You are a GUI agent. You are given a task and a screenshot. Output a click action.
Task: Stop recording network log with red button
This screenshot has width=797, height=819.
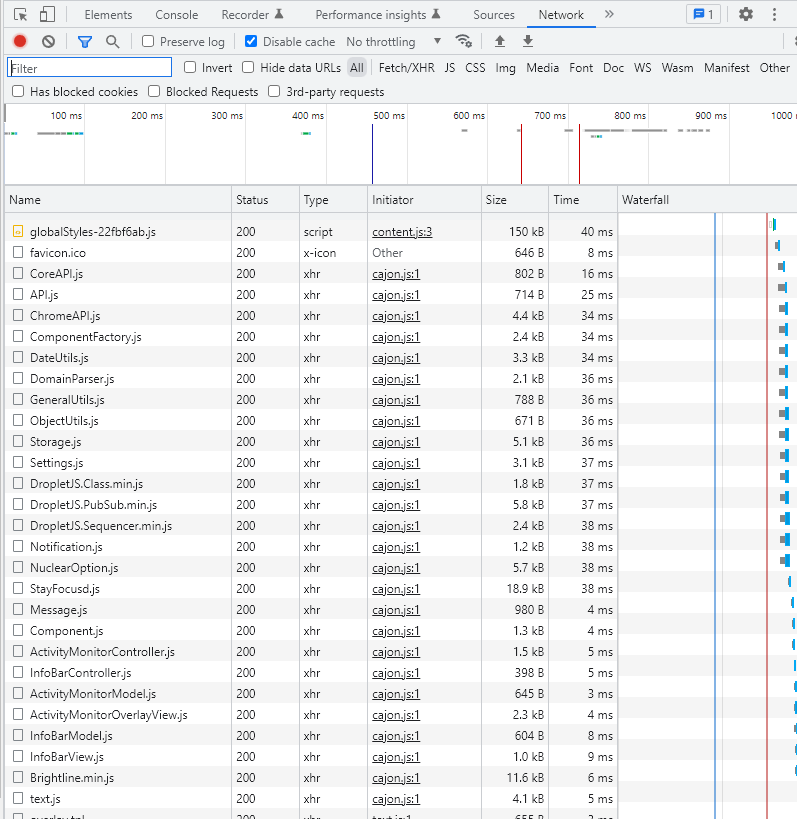click(20, 41)
